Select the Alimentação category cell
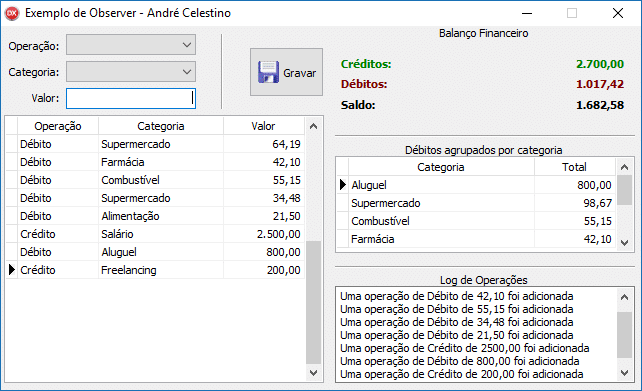The image size is (642, 391). [x=161, y=216]
